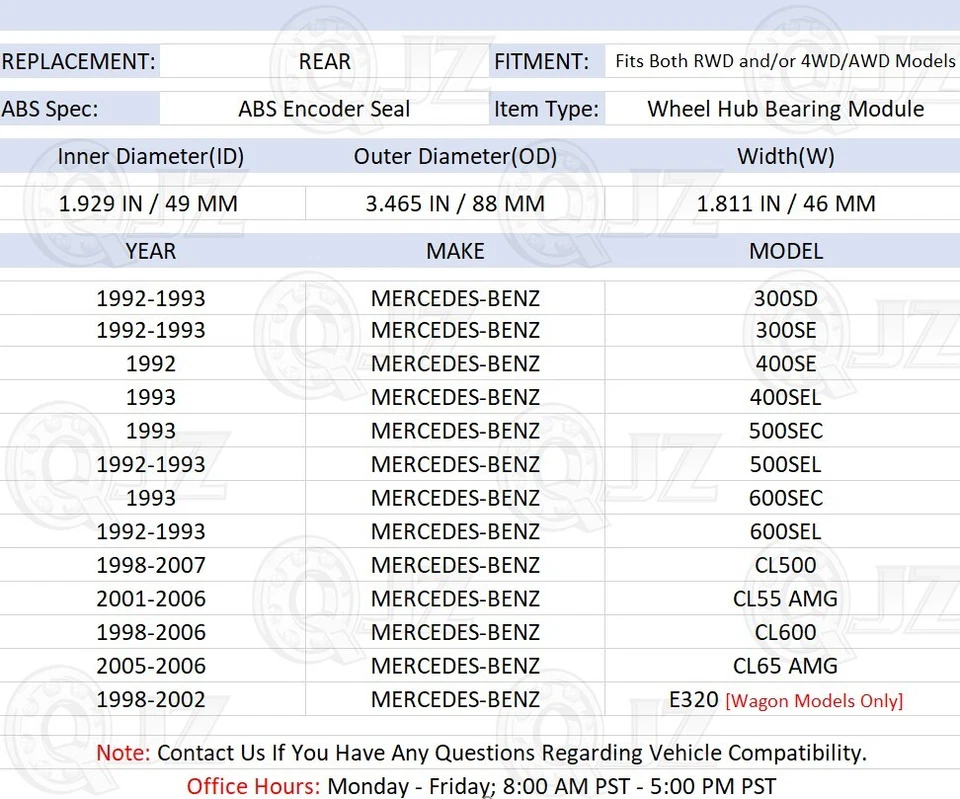The image size is (960, 799).
Task: Select the CL65 AMG model cell
Action: tap(786, 665)
